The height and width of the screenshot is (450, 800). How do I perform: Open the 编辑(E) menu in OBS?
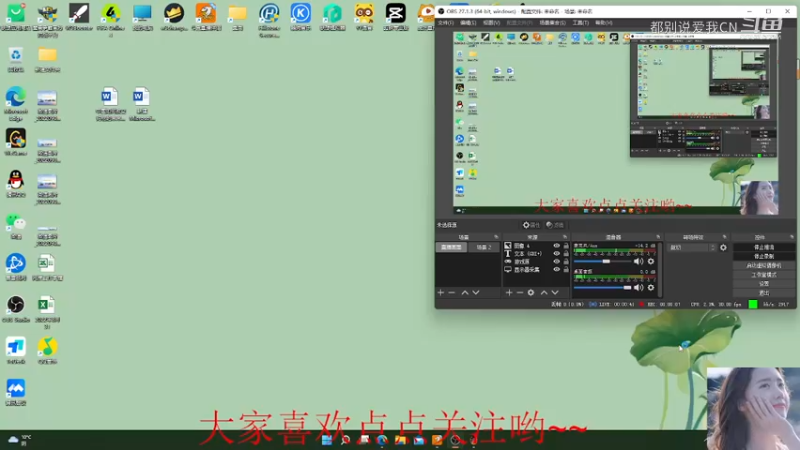(x=468, y=23)
